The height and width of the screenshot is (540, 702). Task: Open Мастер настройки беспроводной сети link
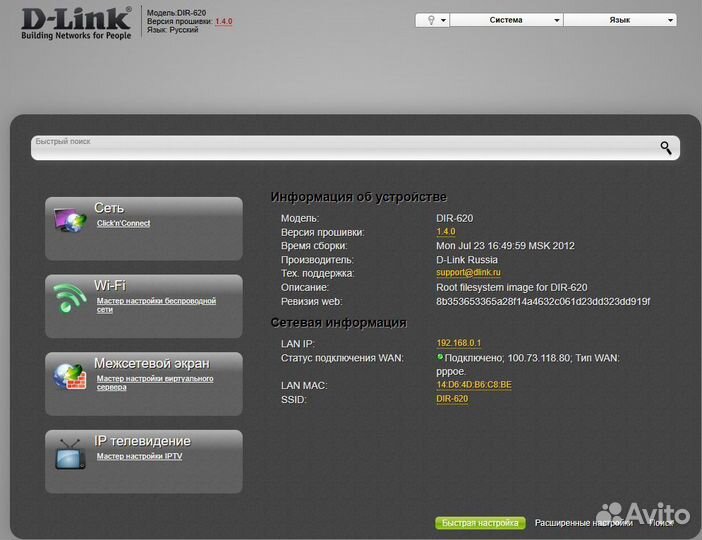coord(156,305)
